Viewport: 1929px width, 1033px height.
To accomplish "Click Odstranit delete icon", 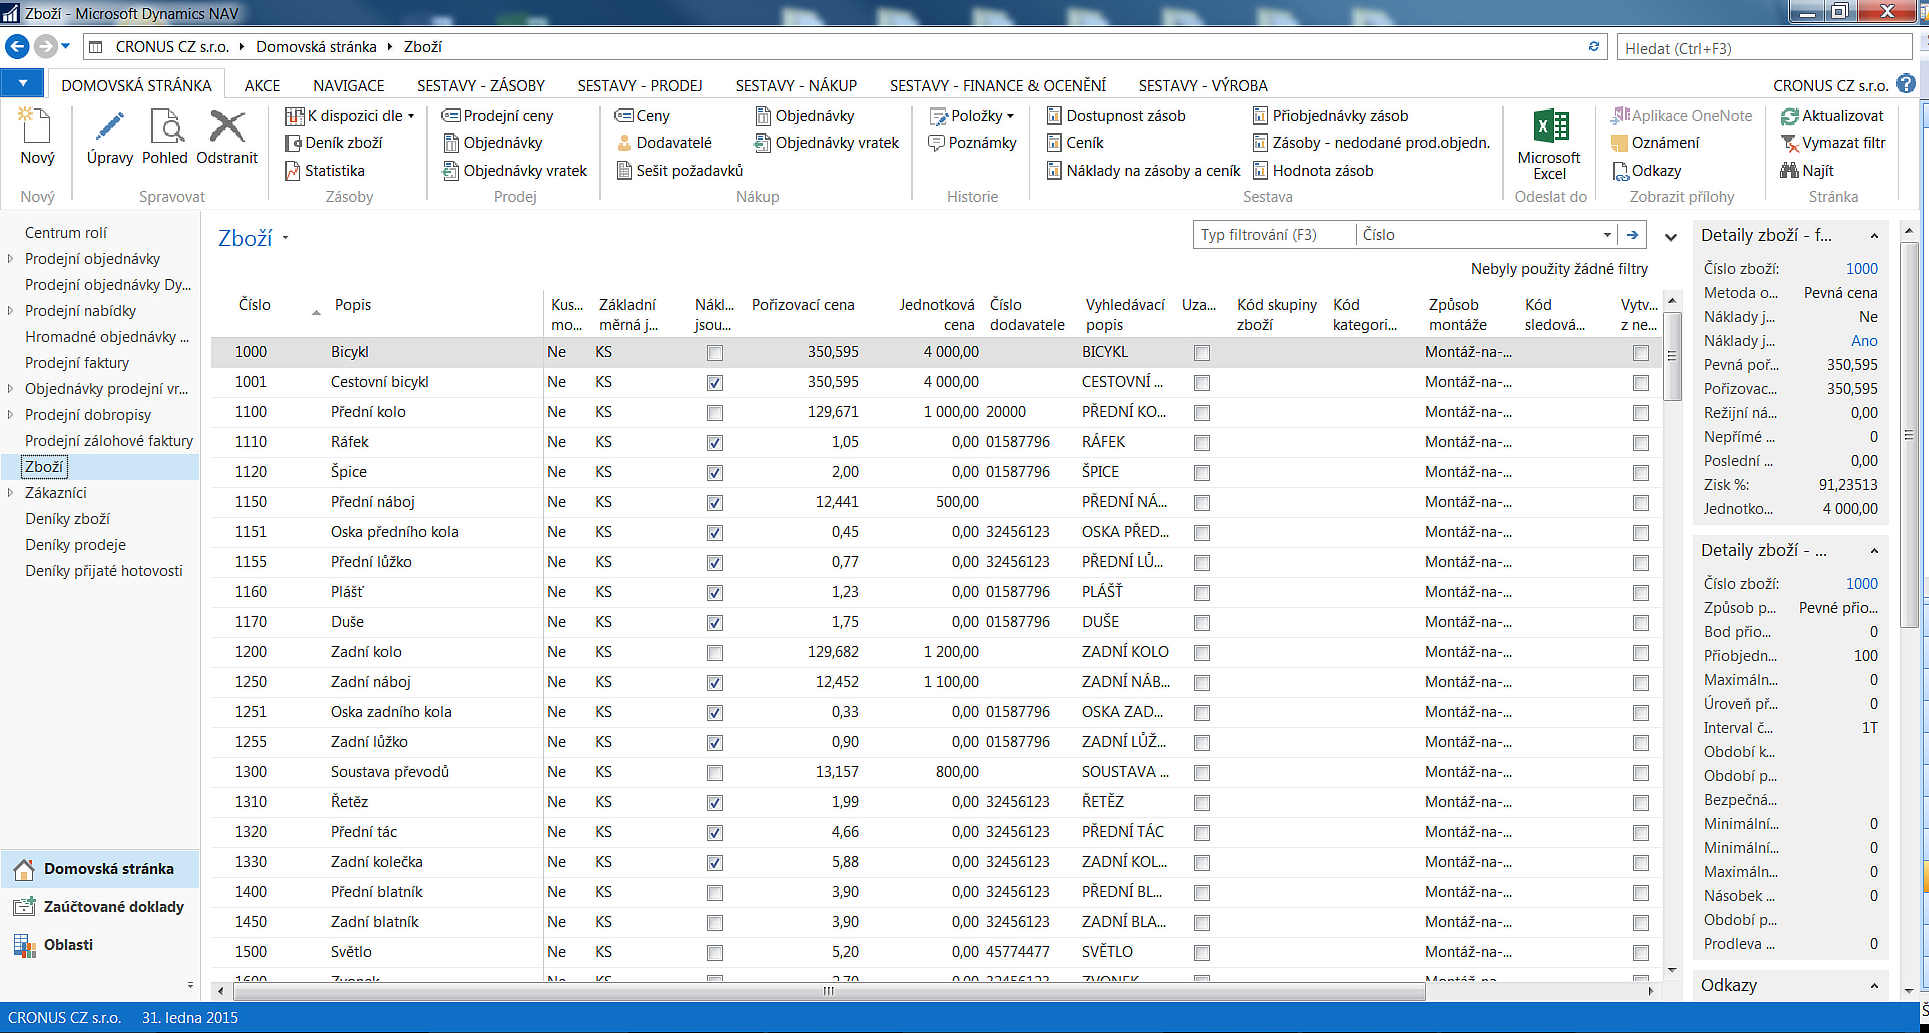I will (227, 128).
